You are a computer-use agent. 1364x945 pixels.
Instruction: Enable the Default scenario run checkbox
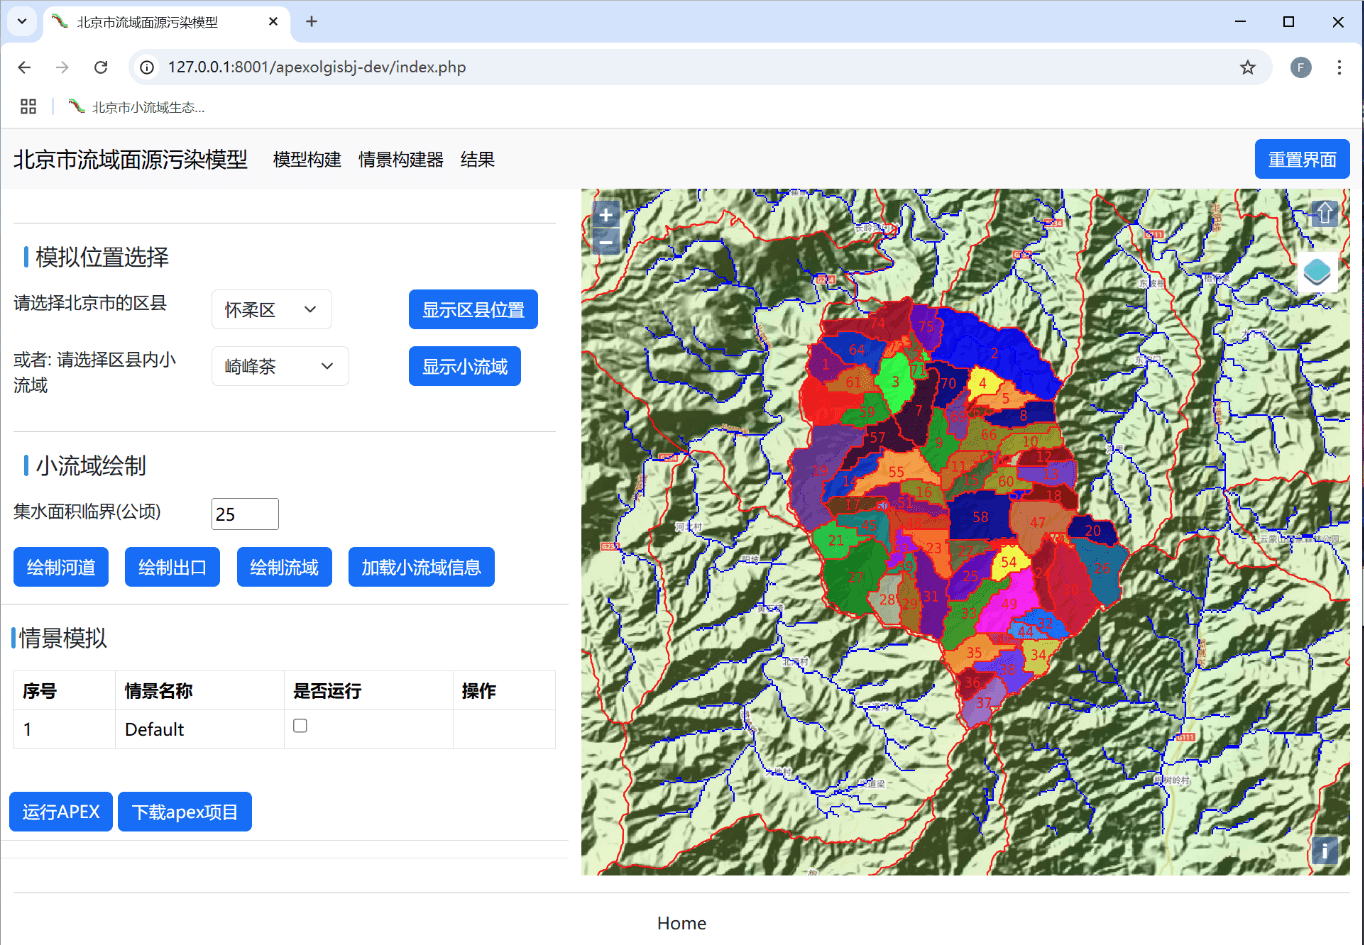(300, 726)
